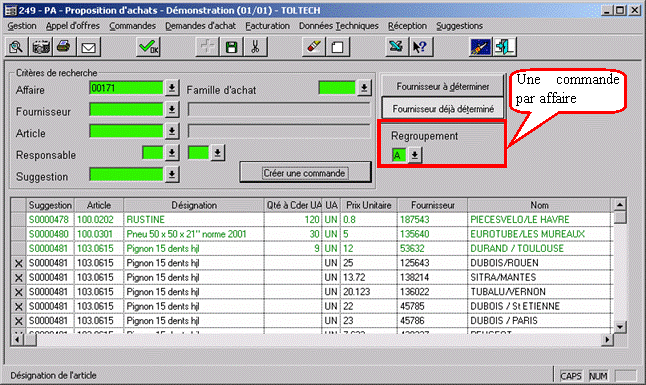The height and width of the screenshot is (385, 646).
Task: Click the green Fournisseur input field
Action: click(x=126, y=110)
